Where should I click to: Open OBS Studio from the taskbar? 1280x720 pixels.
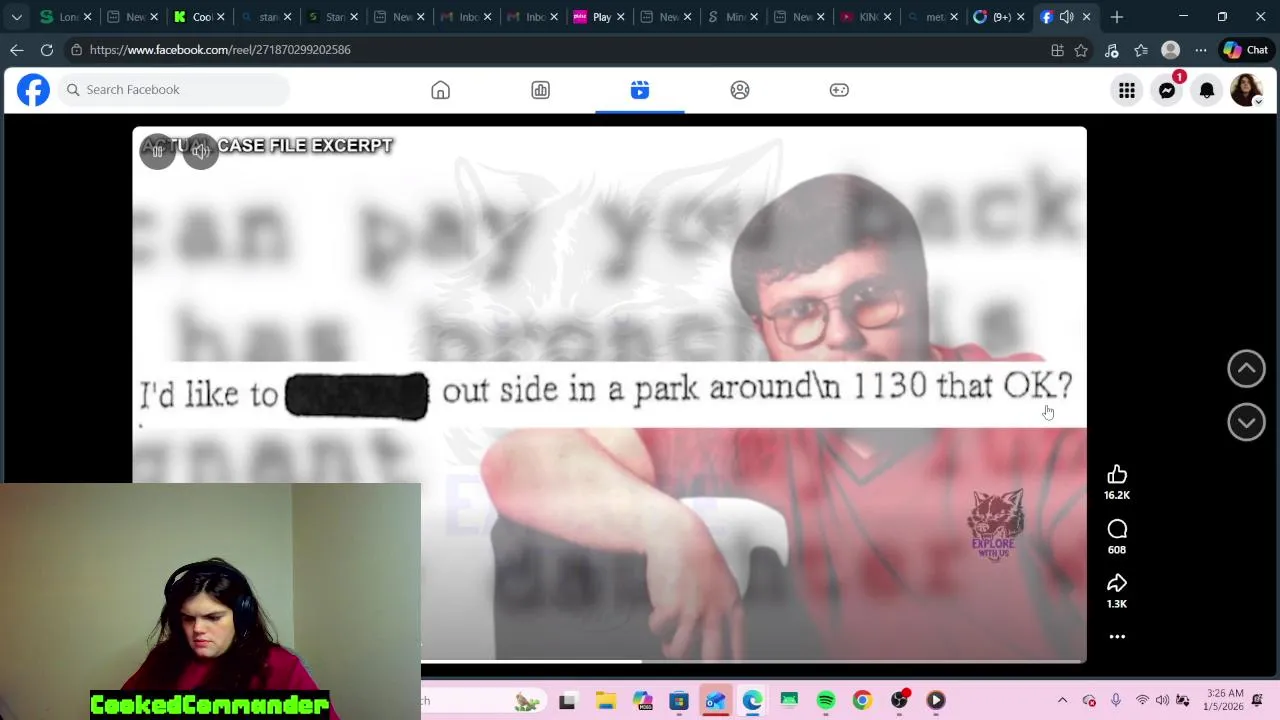899,701
